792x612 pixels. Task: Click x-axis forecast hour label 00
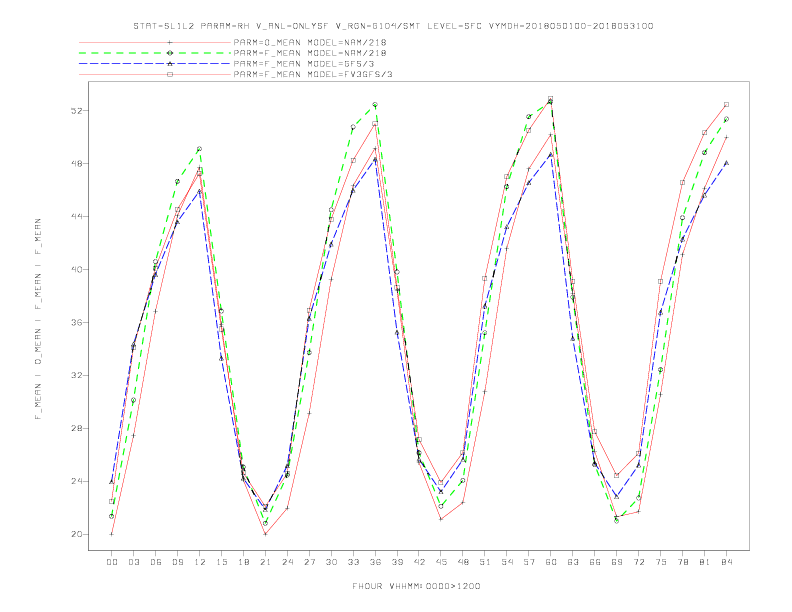coord(112,562)
